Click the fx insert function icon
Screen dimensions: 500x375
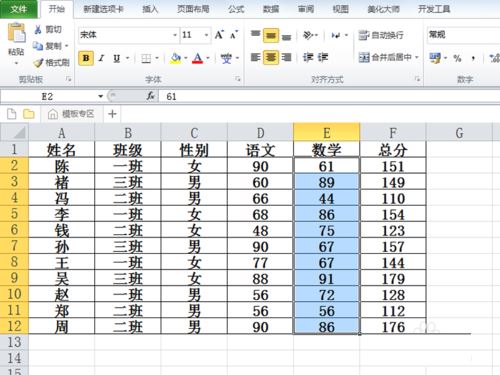click(x=150, y=96)
